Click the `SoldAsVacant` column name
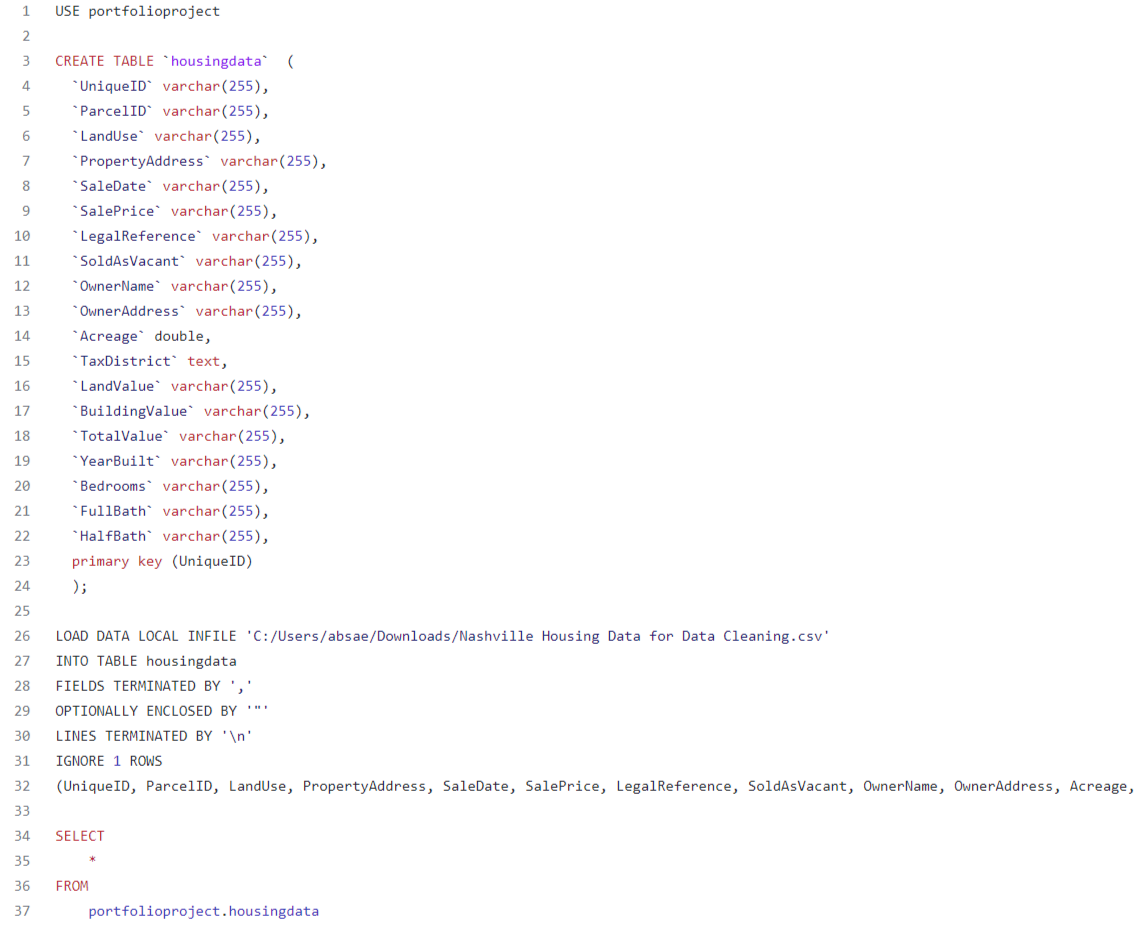The height and width of the screenshot is (925, 1142). click(129, 261)
